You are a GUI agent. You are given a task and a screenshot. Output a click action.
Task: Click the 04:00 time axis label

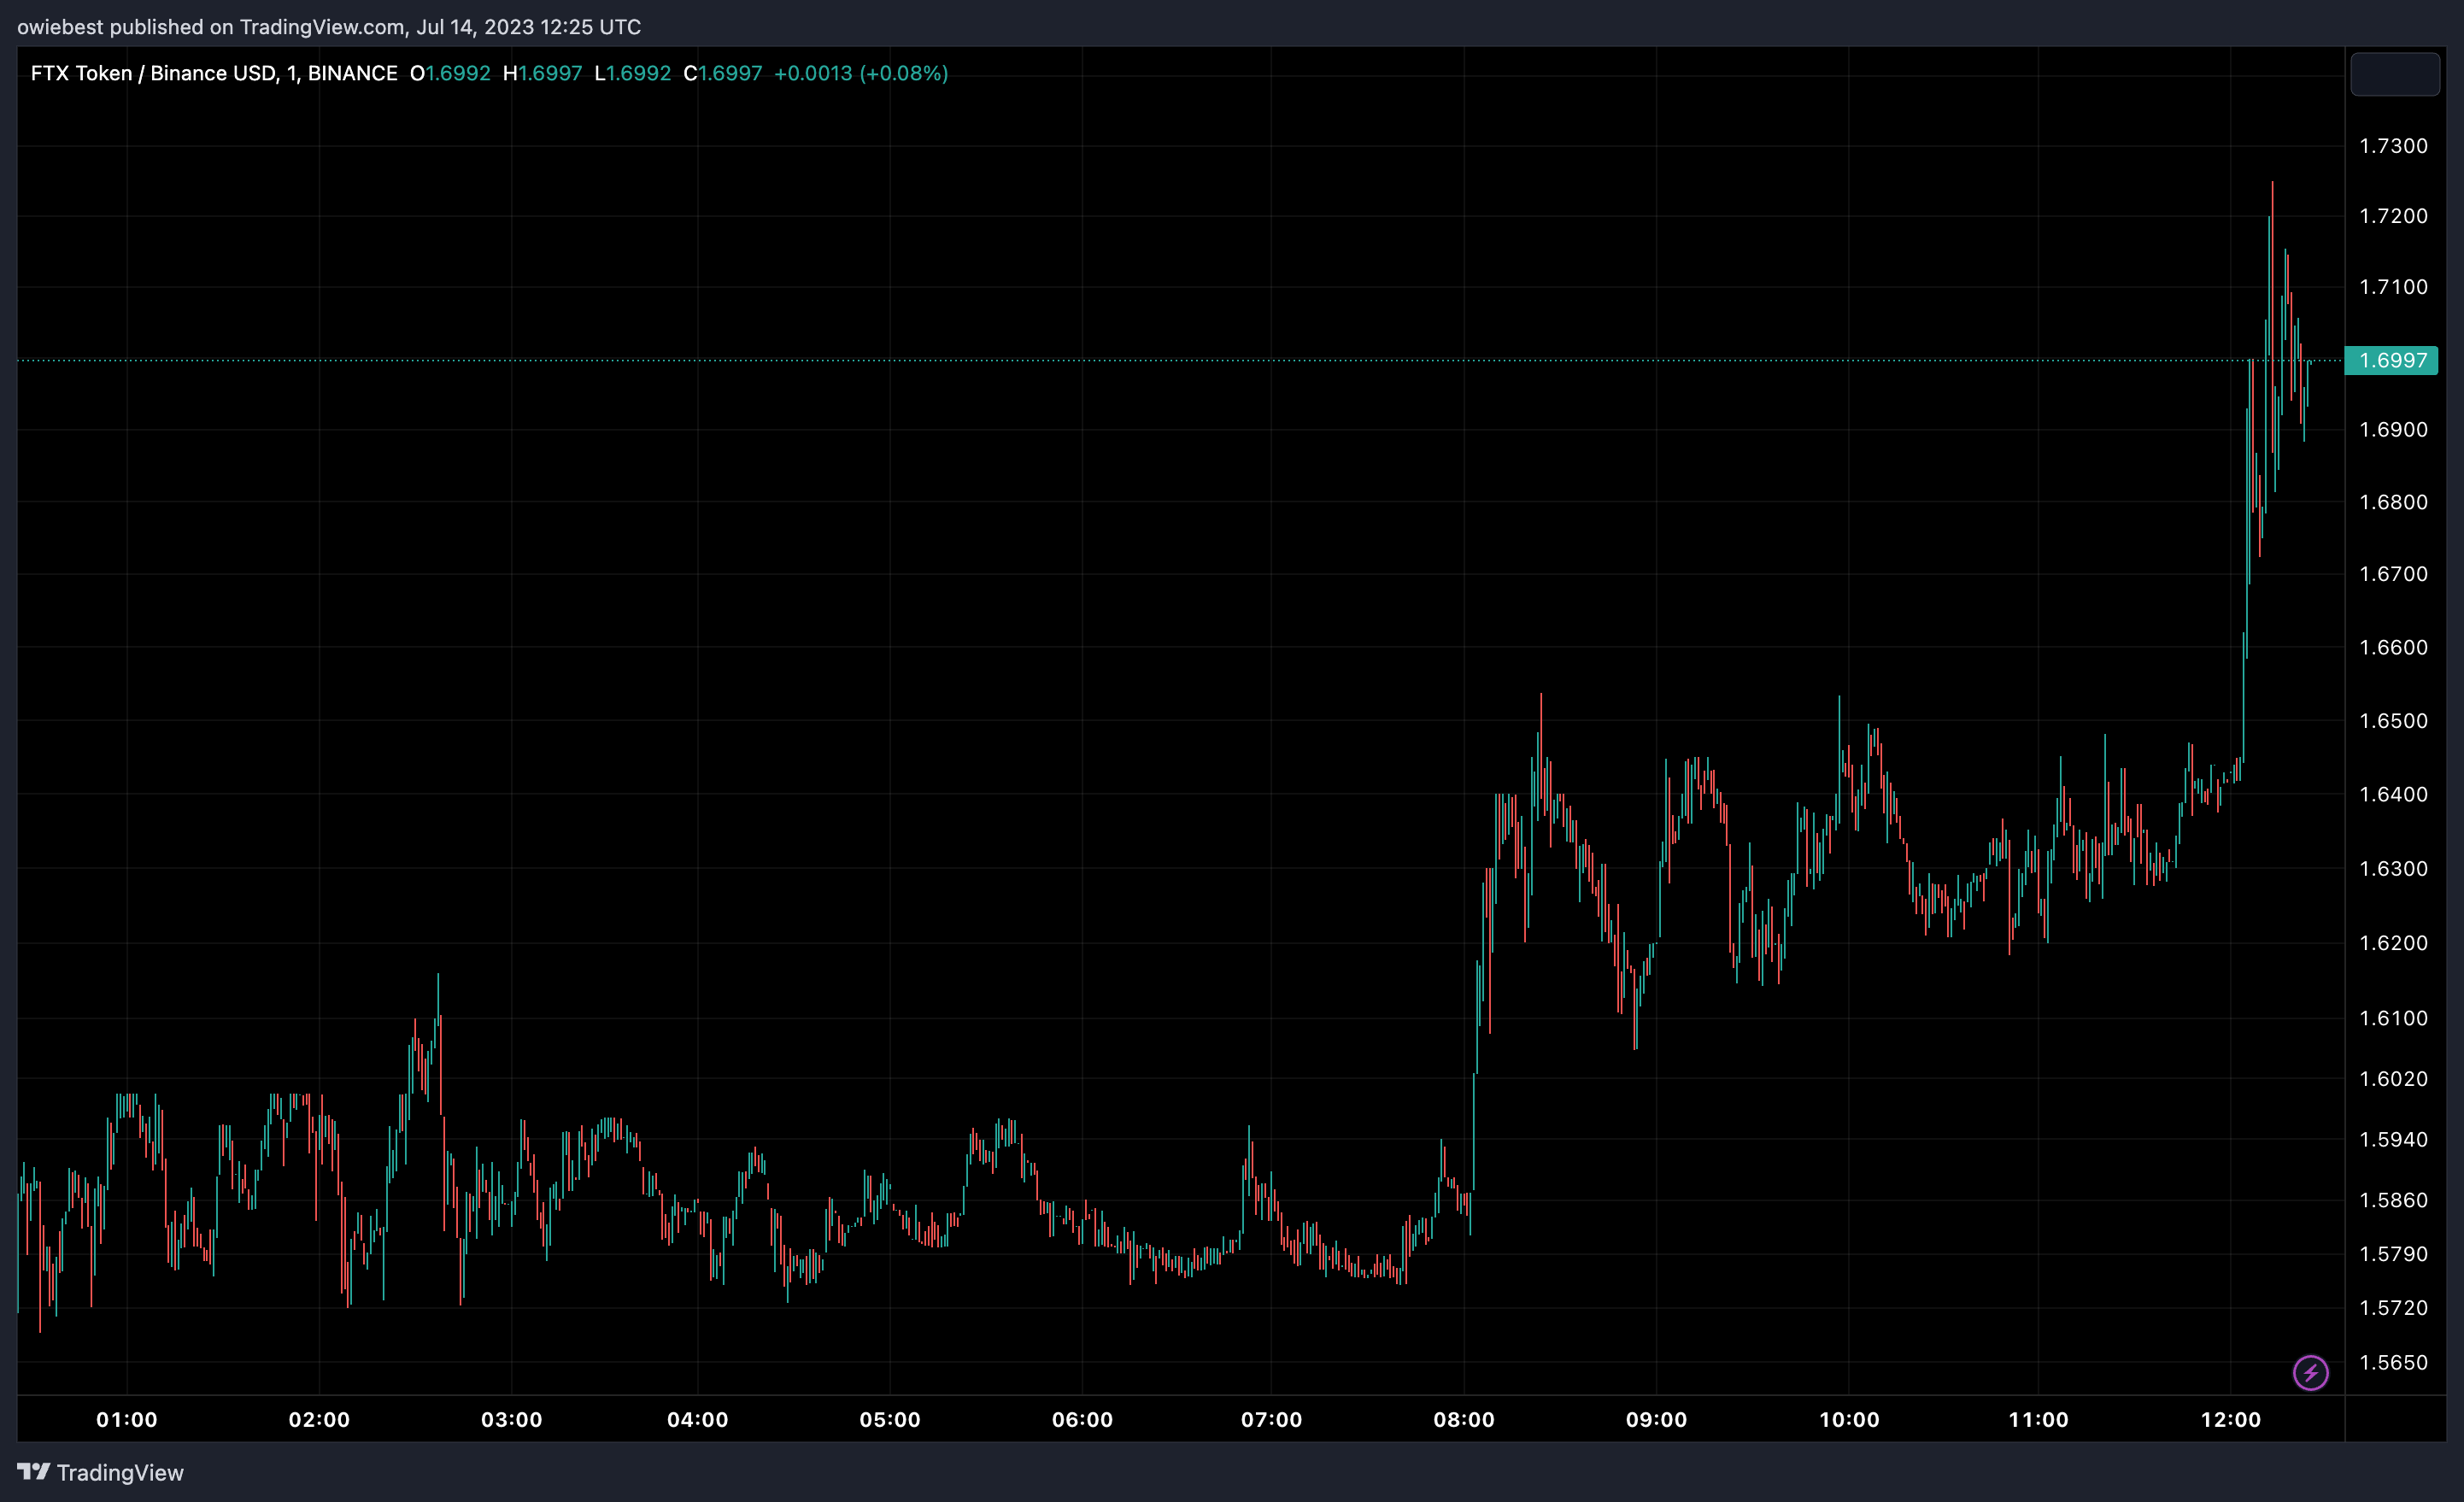[697, 1420]
